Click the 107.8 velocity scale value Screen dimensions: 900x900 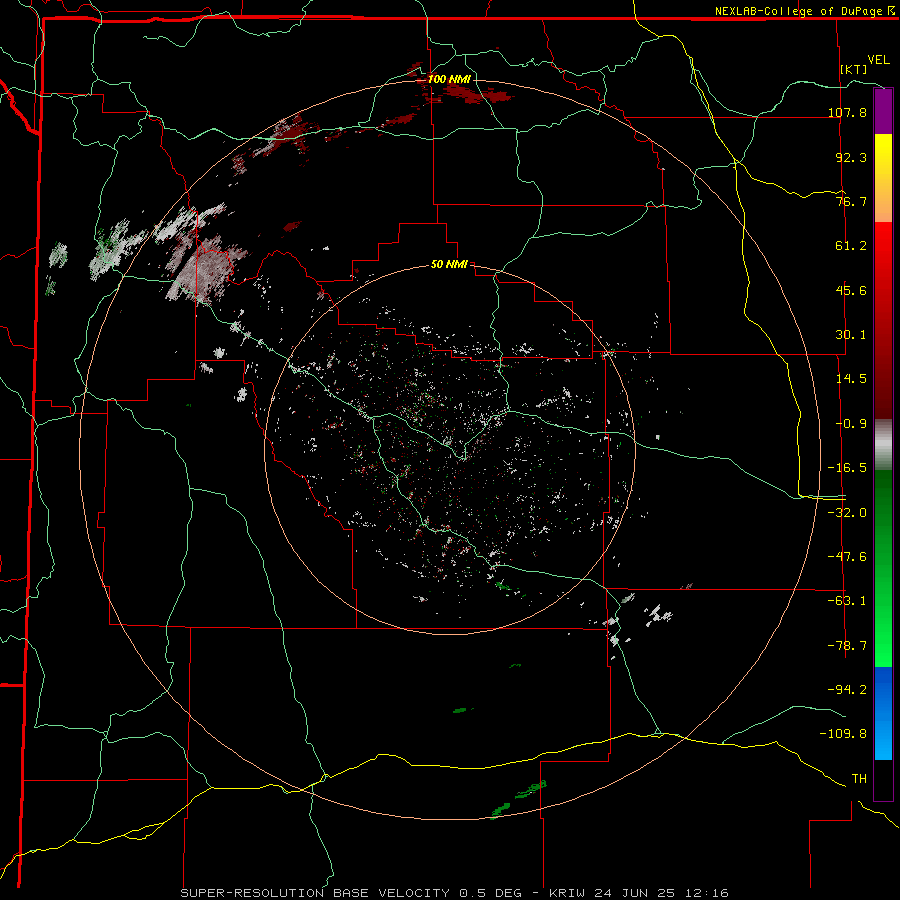click(847, 112)
